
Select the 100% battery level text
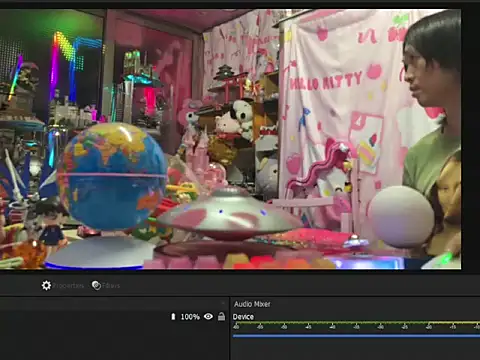click(190, 317)
